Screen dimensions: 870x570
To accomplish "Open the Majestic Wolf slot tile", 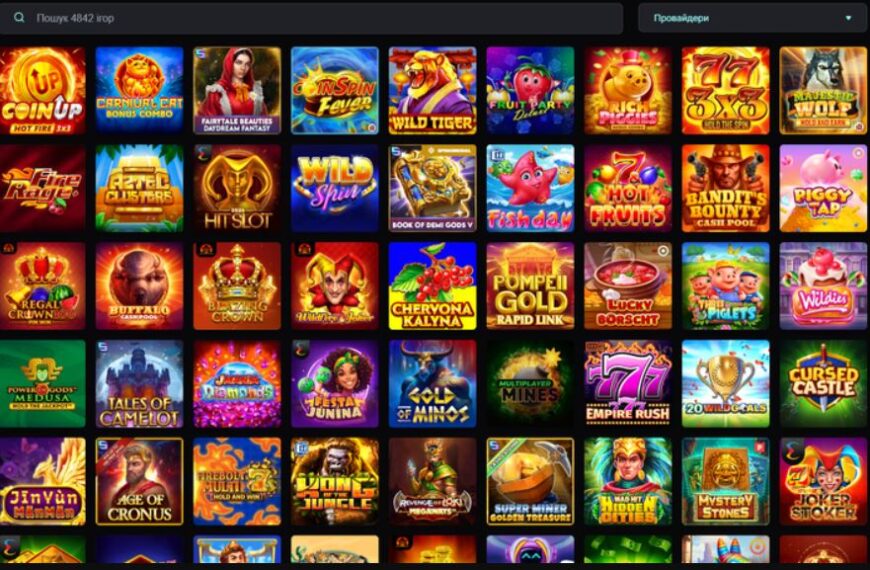I will [x=823, y=90].
